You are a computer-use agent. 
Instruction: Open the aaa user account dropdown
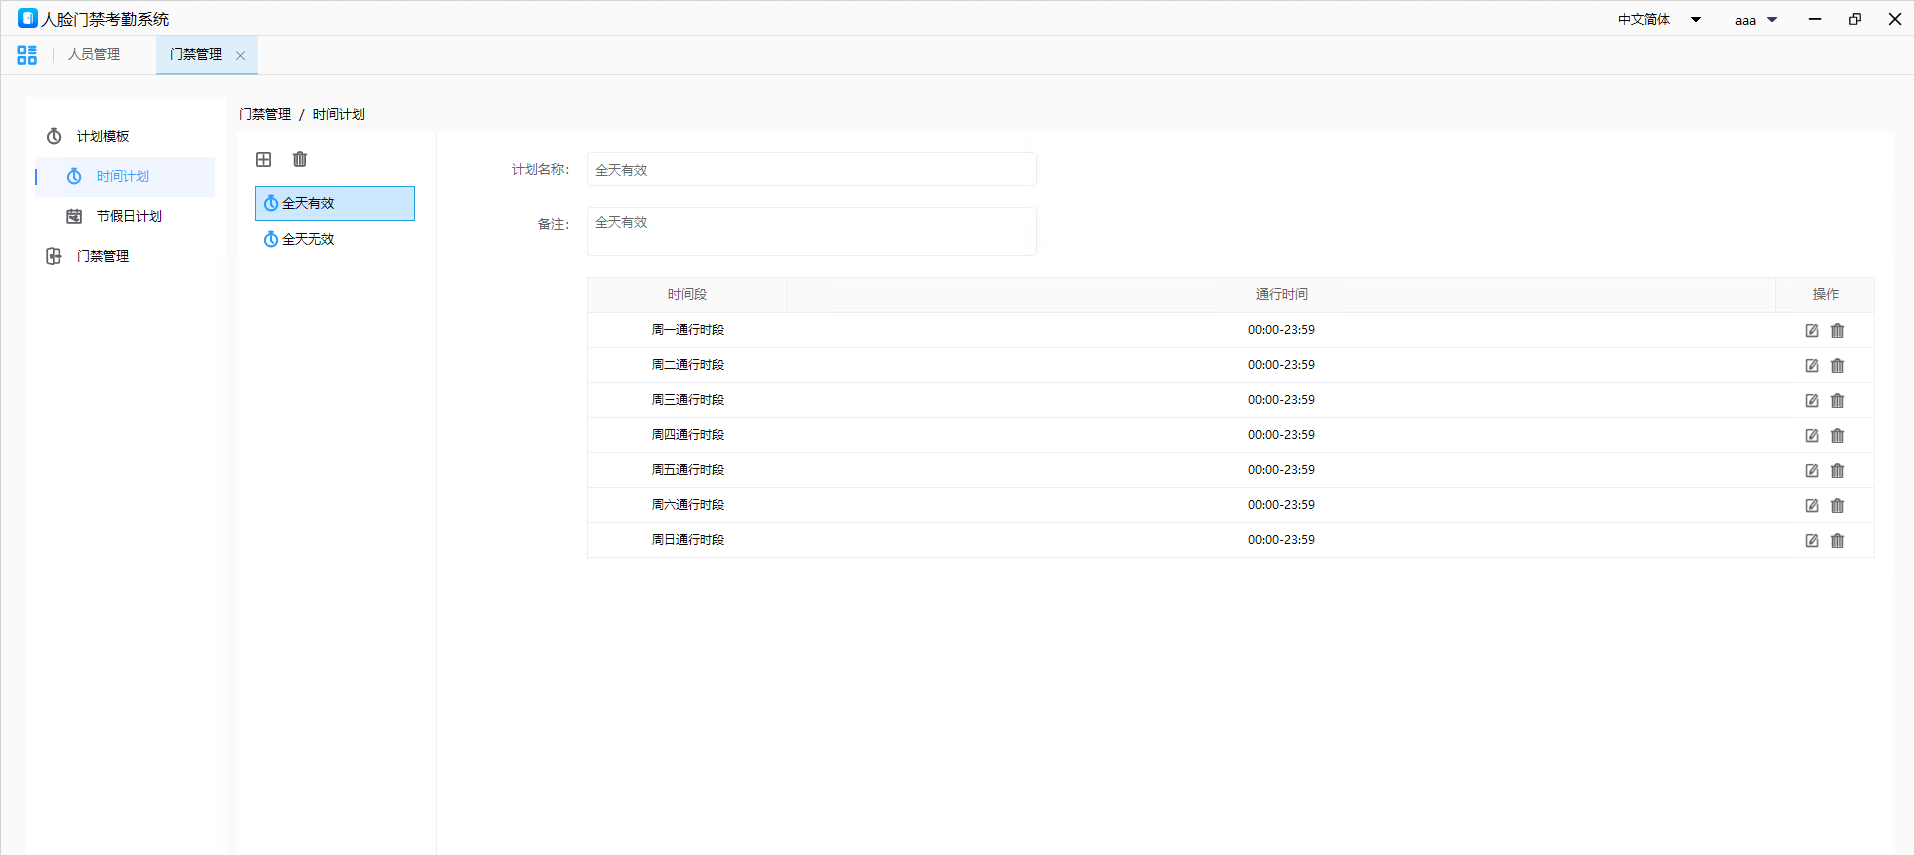[1755, 20]
